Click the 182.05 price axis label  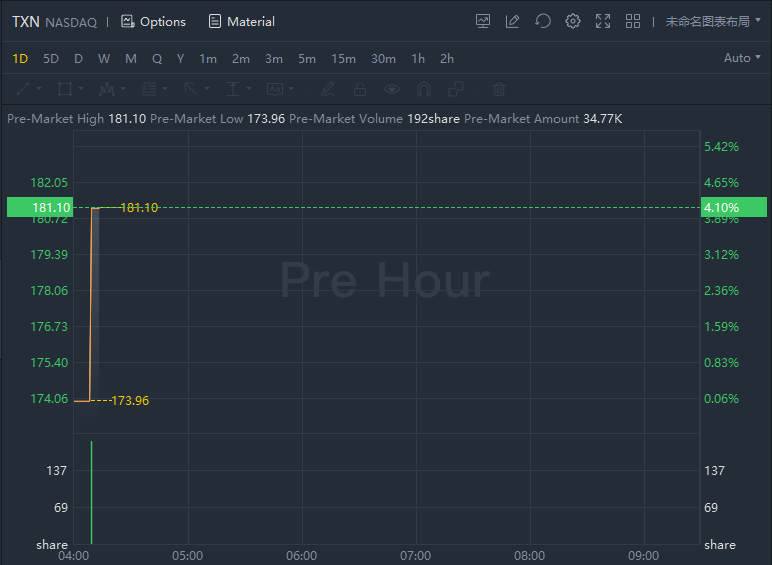click(49, 183)
